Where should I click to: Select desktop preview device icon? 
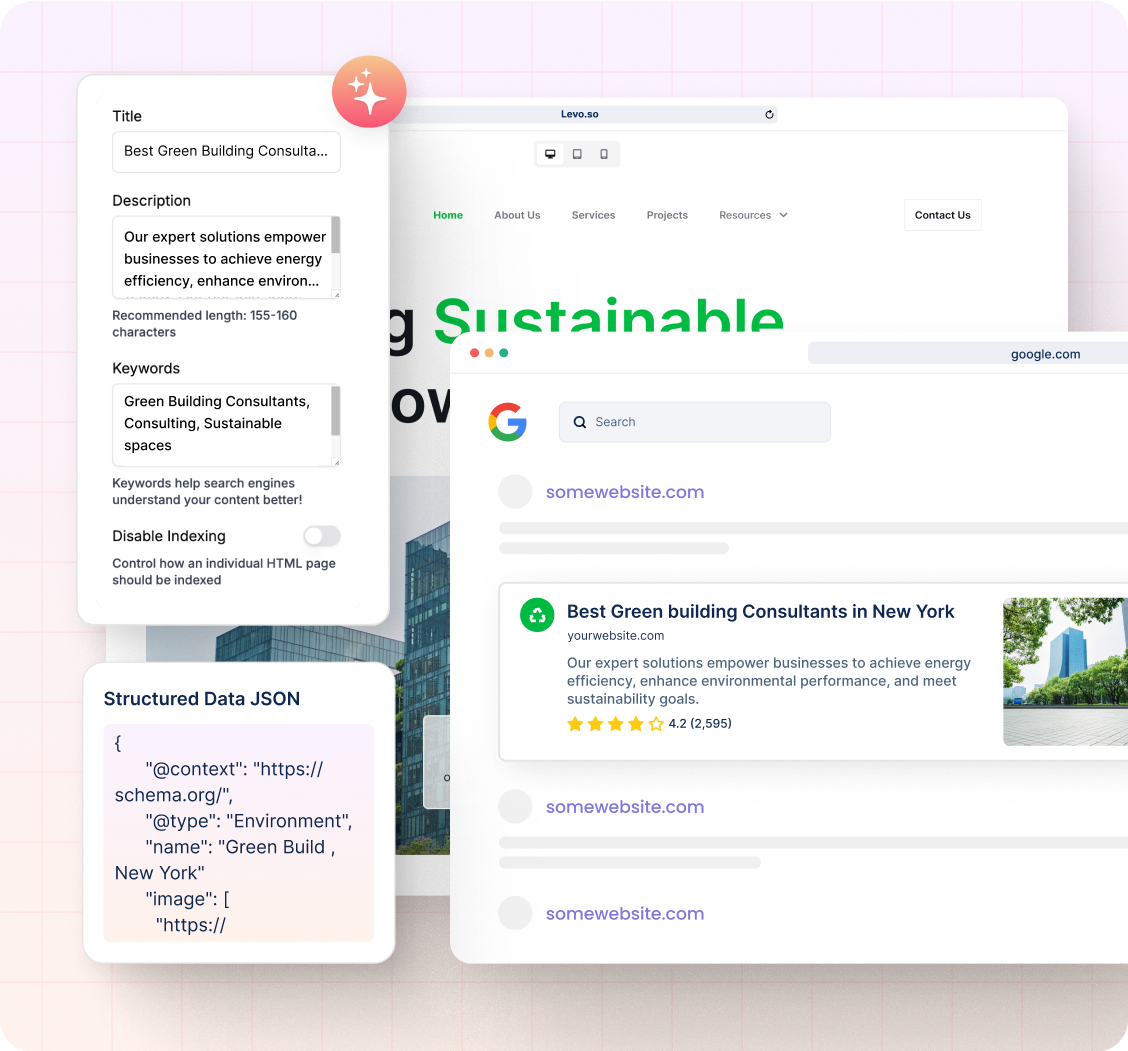coord(550,154)
